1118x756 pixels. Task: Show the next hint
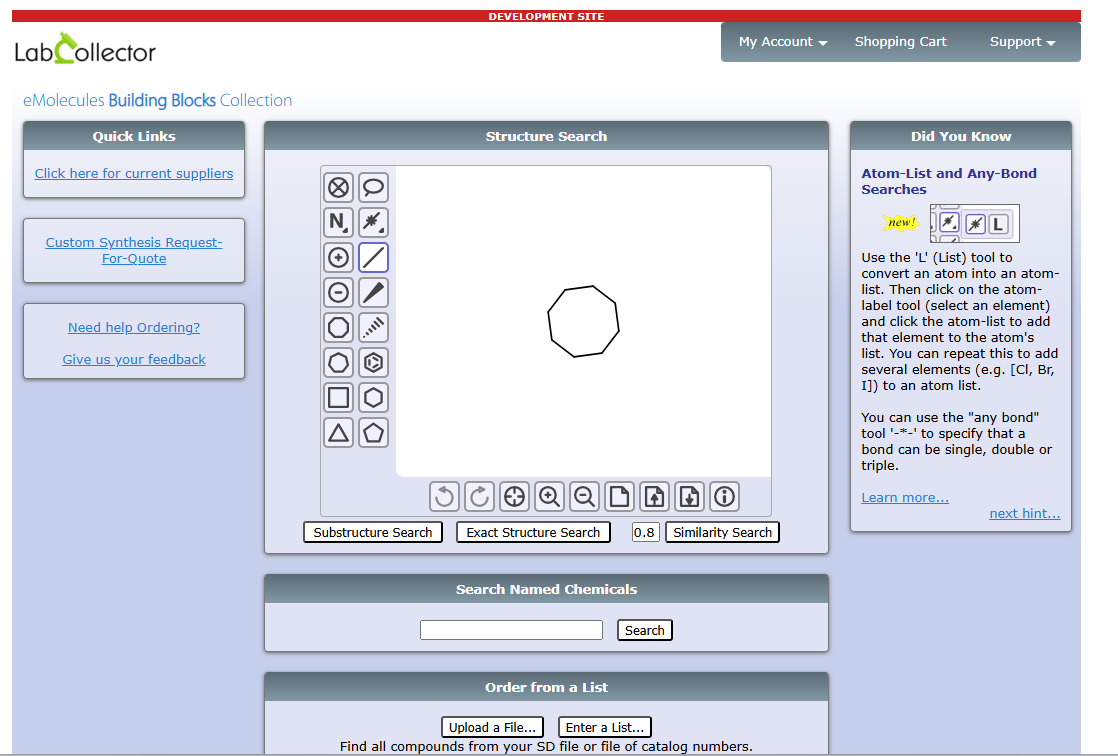point(1025,514)
